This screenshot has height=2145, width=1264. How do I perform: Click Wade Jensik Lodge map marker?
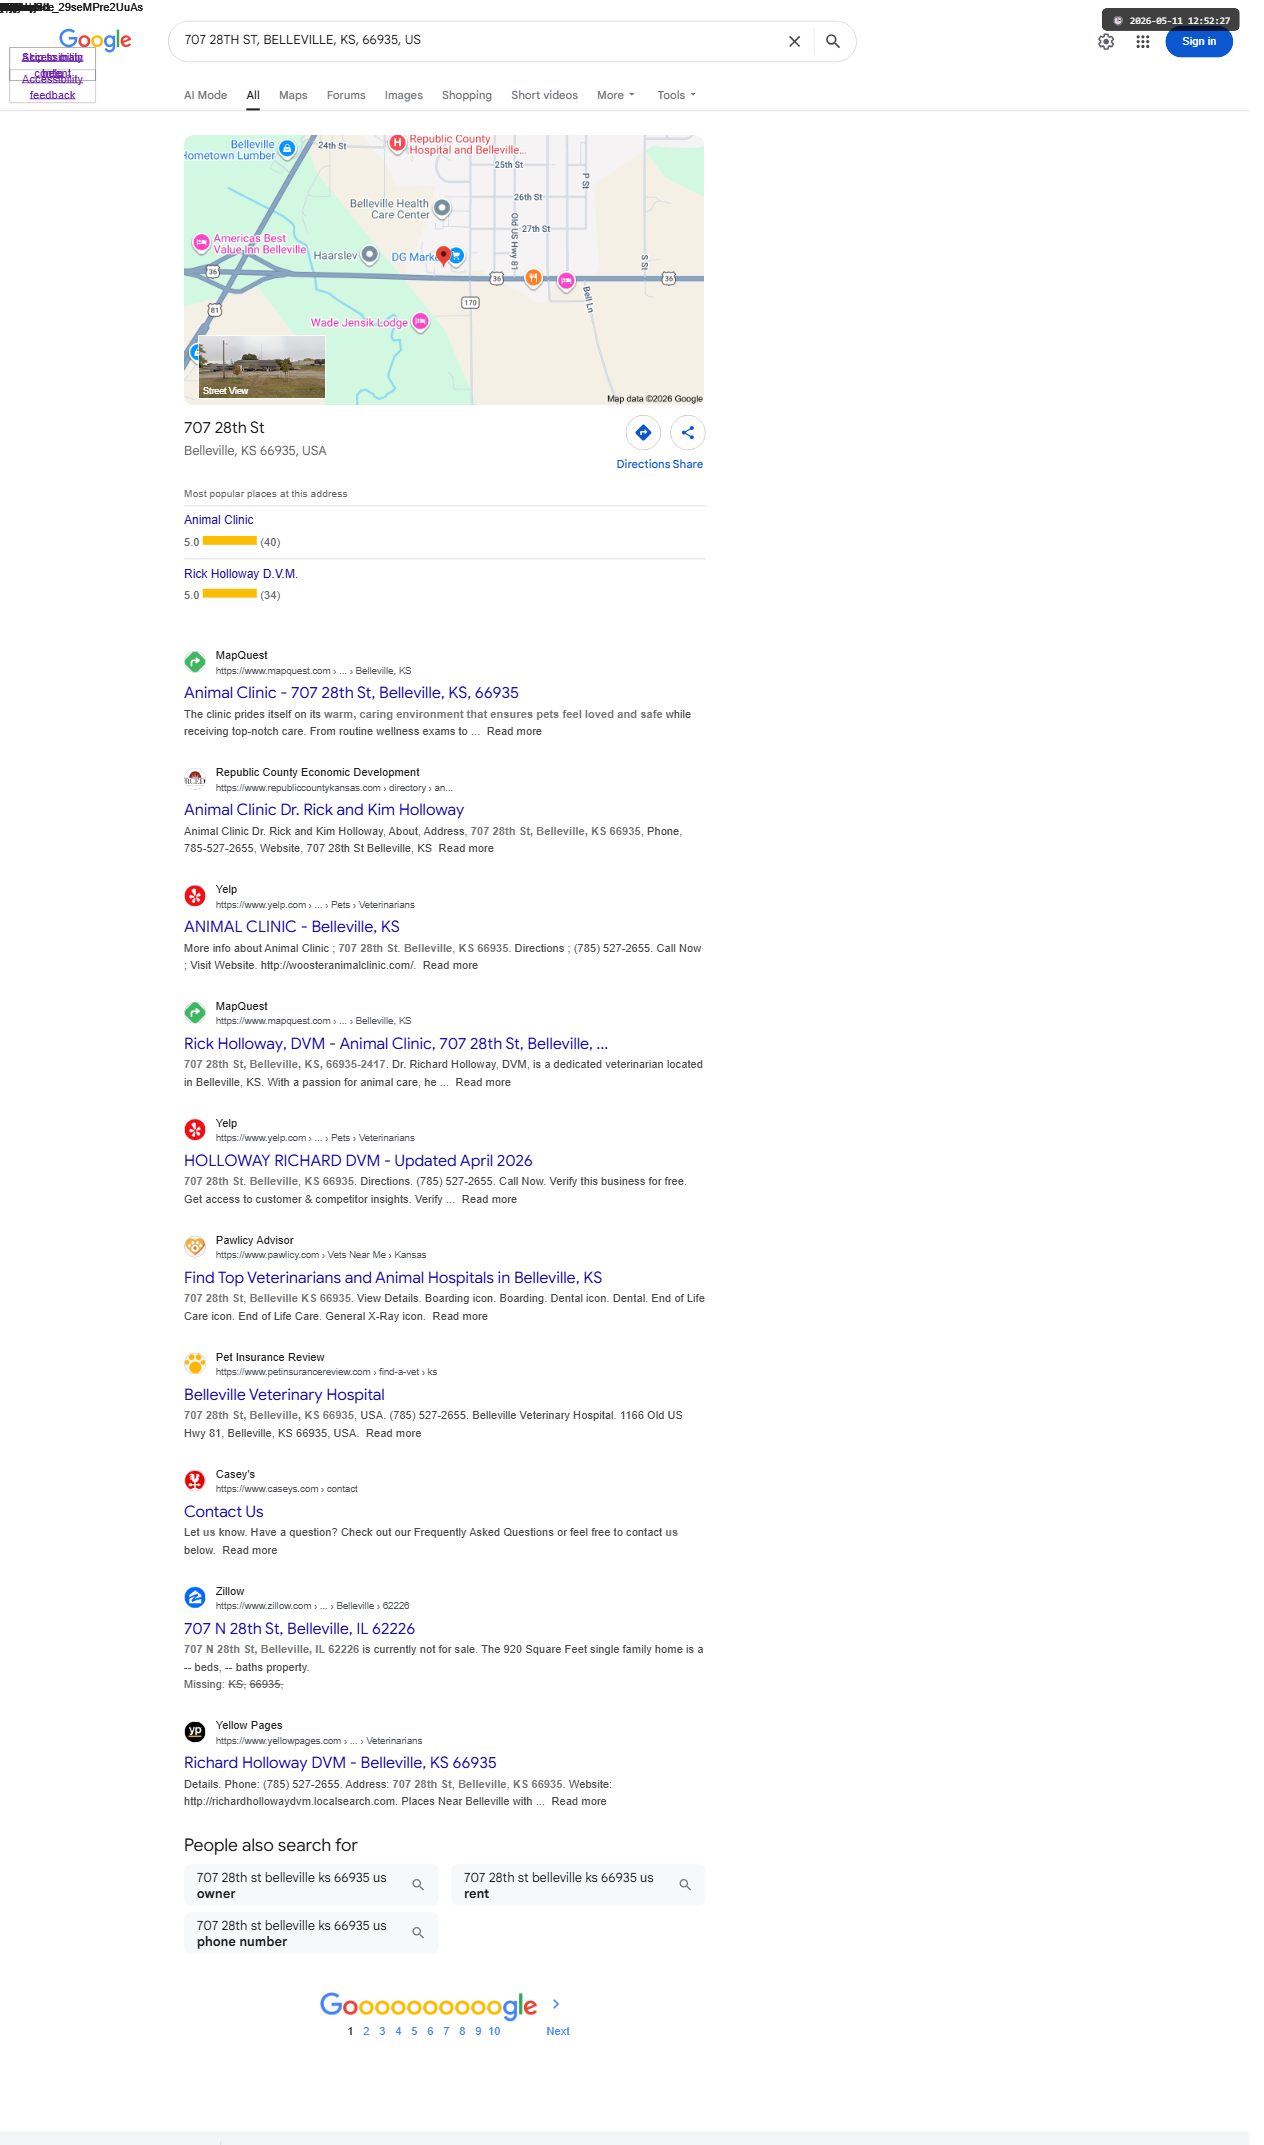point(421,321)
